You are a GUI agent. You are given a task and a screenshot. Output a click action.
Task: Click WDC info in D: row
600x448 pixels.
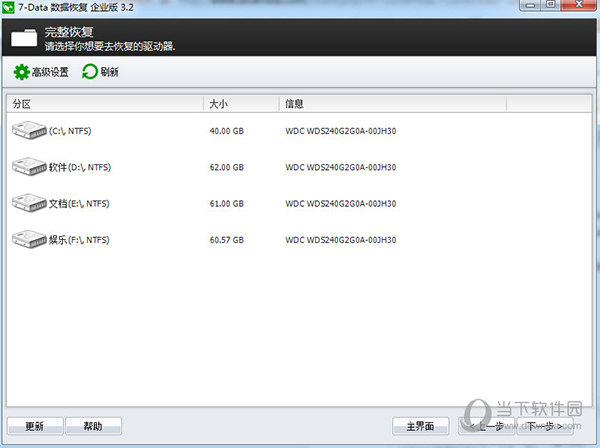coord(341,167)
